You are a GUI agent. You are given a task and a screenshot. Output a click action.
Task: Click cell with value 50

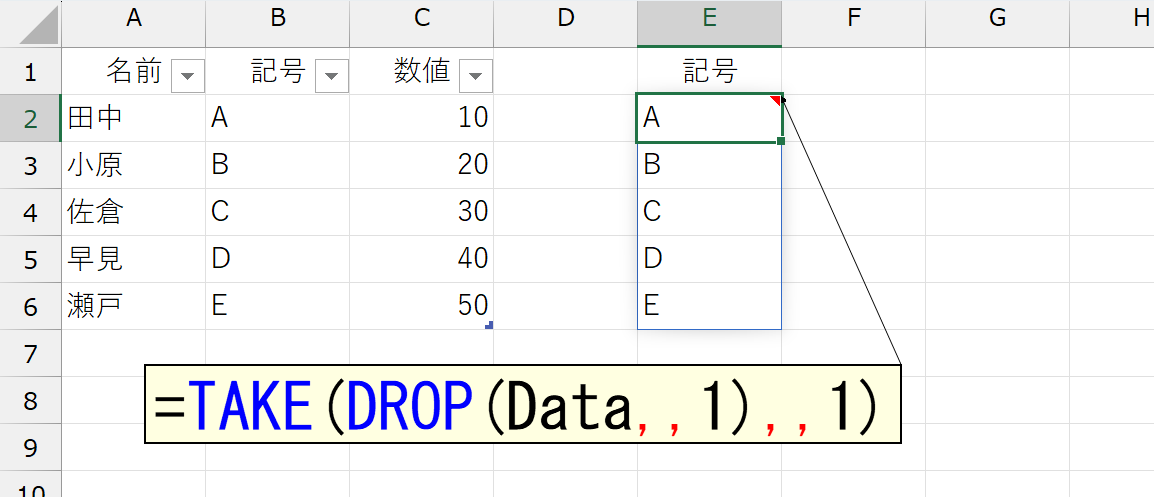[x=422, y=307]
